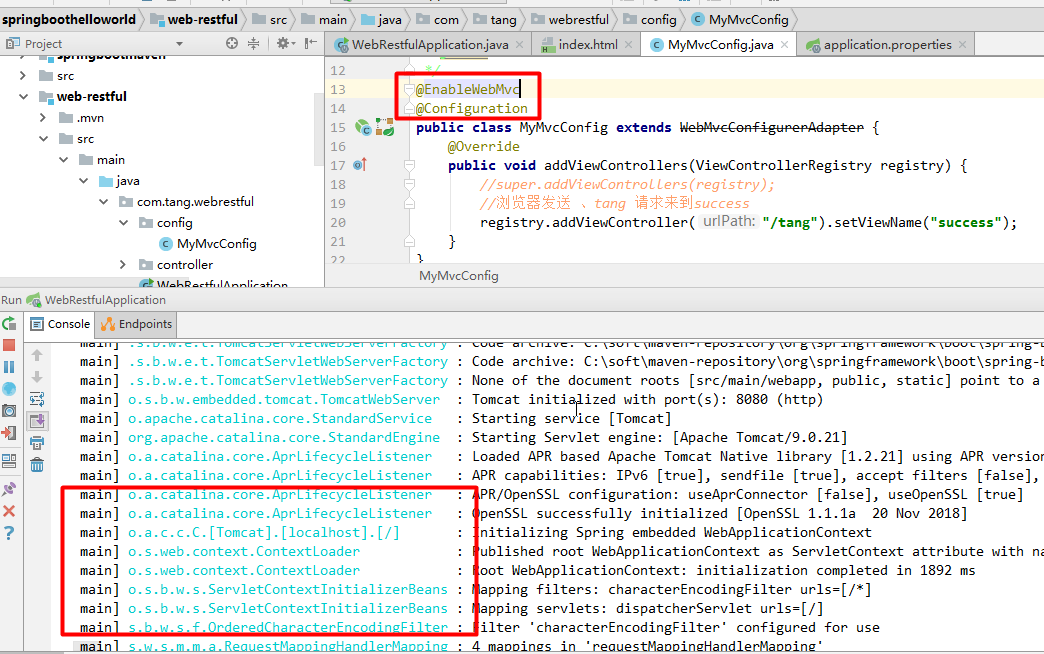Dump threads using the camera icon
Screen dimensions: 1044x654
pyautogui.click(x=9, y=410)
